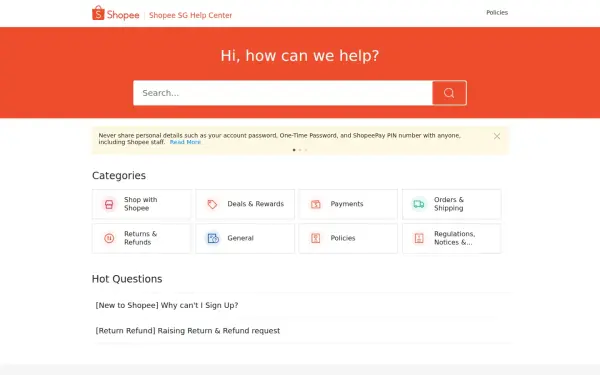Screen dimensions: 600x375
Task: Click the magnifier search button
Action: (449, 93)
